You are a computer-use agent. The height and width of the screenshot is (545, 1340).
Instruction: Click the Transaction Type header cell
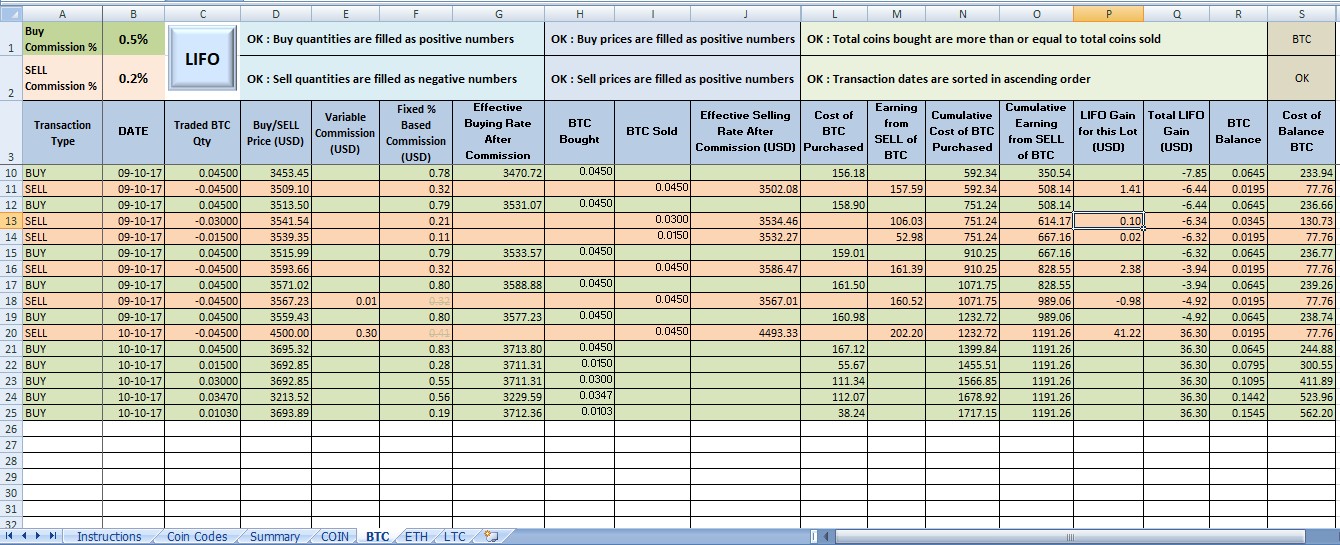point(62,132)
